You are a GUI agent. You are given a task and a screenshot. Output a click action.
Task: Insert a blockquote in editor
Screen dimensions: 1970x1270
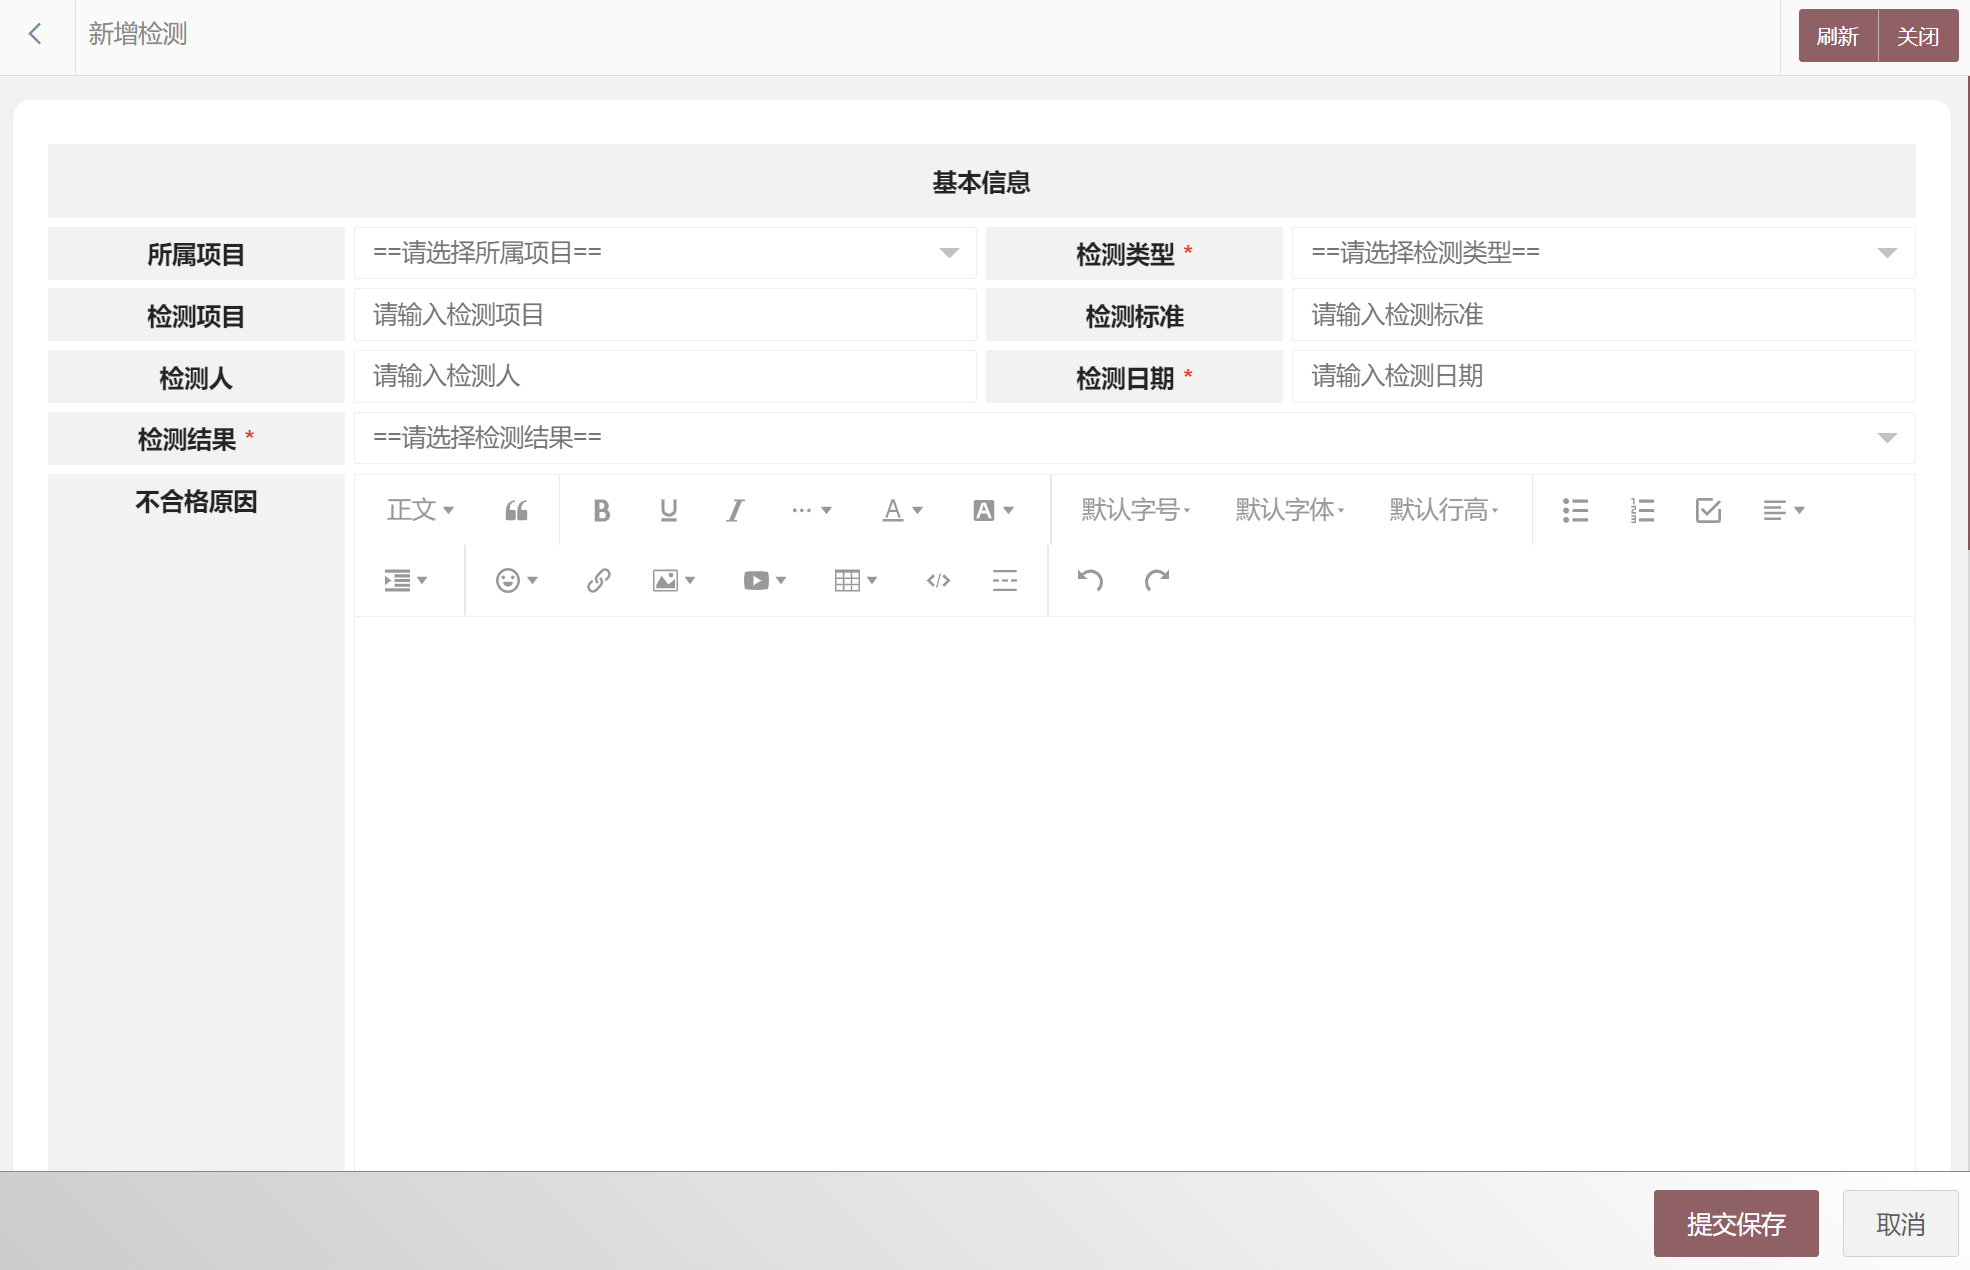point(516,511)
